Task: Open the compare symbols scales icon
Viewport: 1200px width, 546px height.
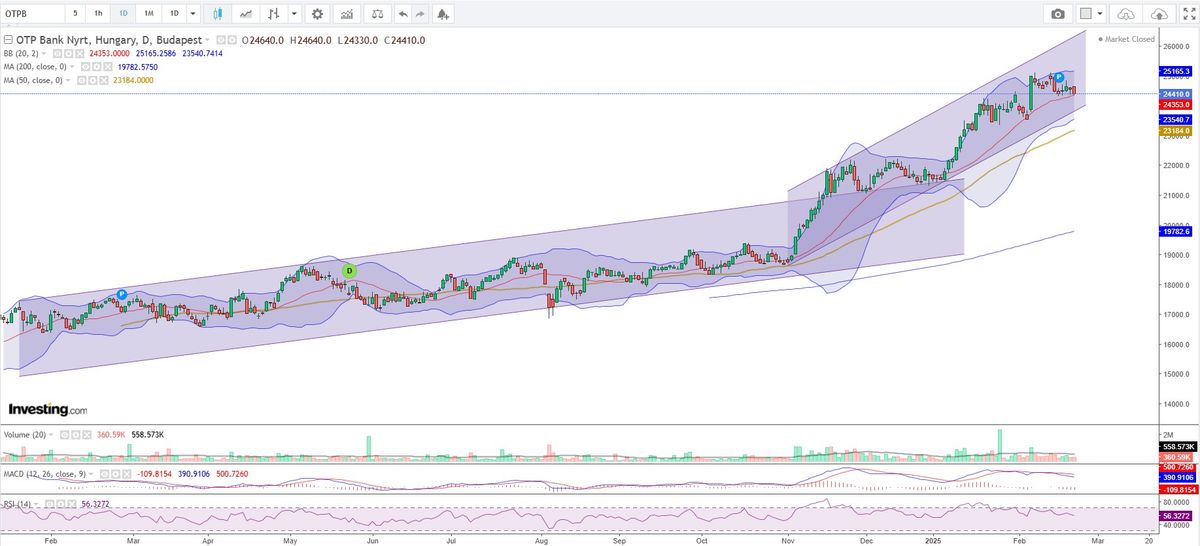Action: (377, 14)
